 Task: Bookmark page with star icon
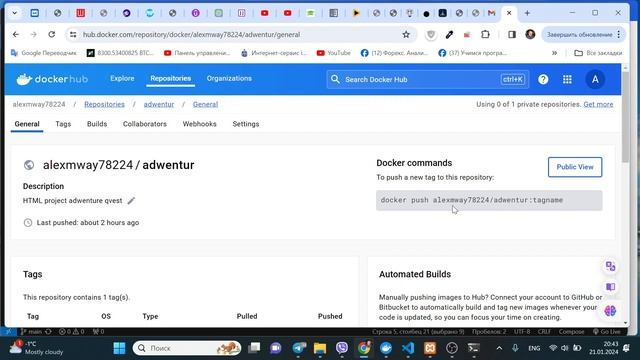coord(406,35)
